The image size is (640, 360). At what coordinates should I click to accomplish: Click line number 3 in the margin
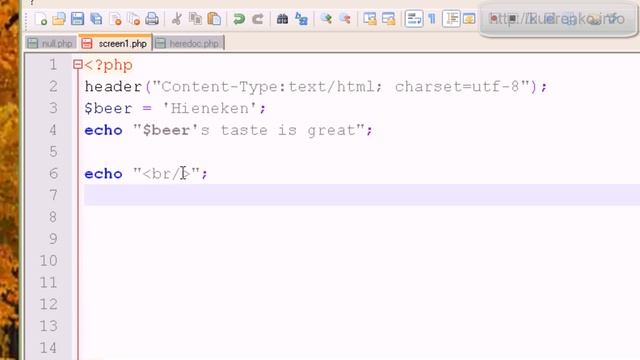pyautogui.click(x=53, y=108)
